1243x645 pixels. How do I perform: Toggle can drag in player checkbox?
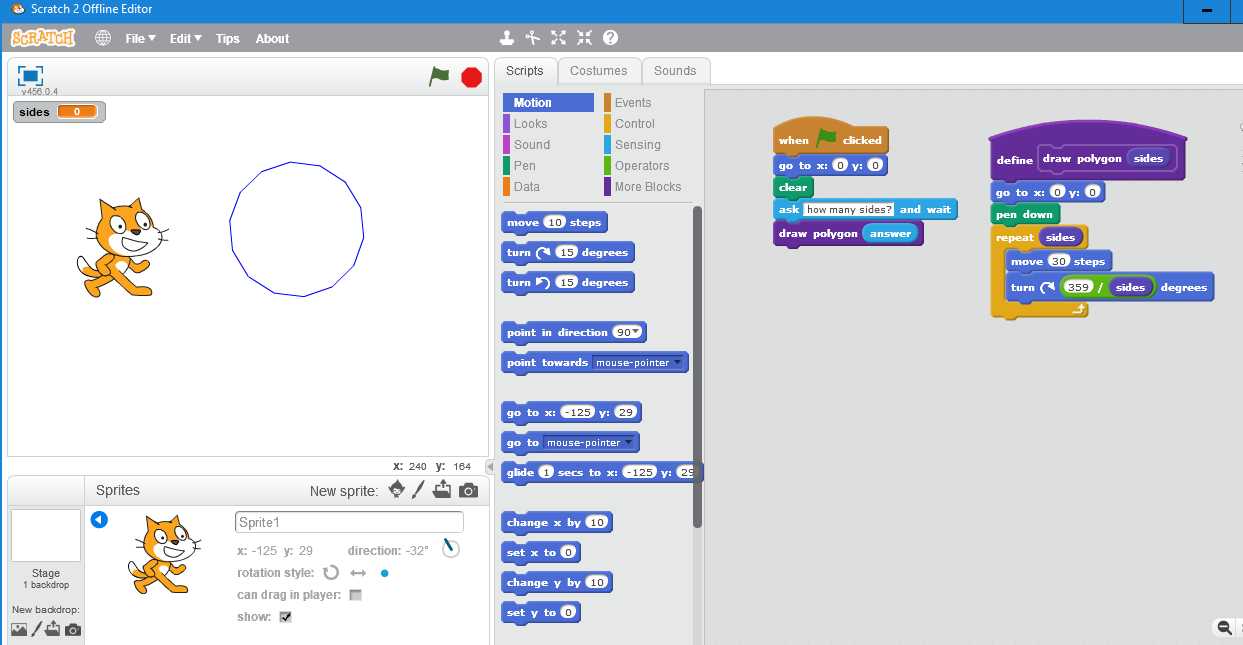pyautogui.click(x=355, y=595)
